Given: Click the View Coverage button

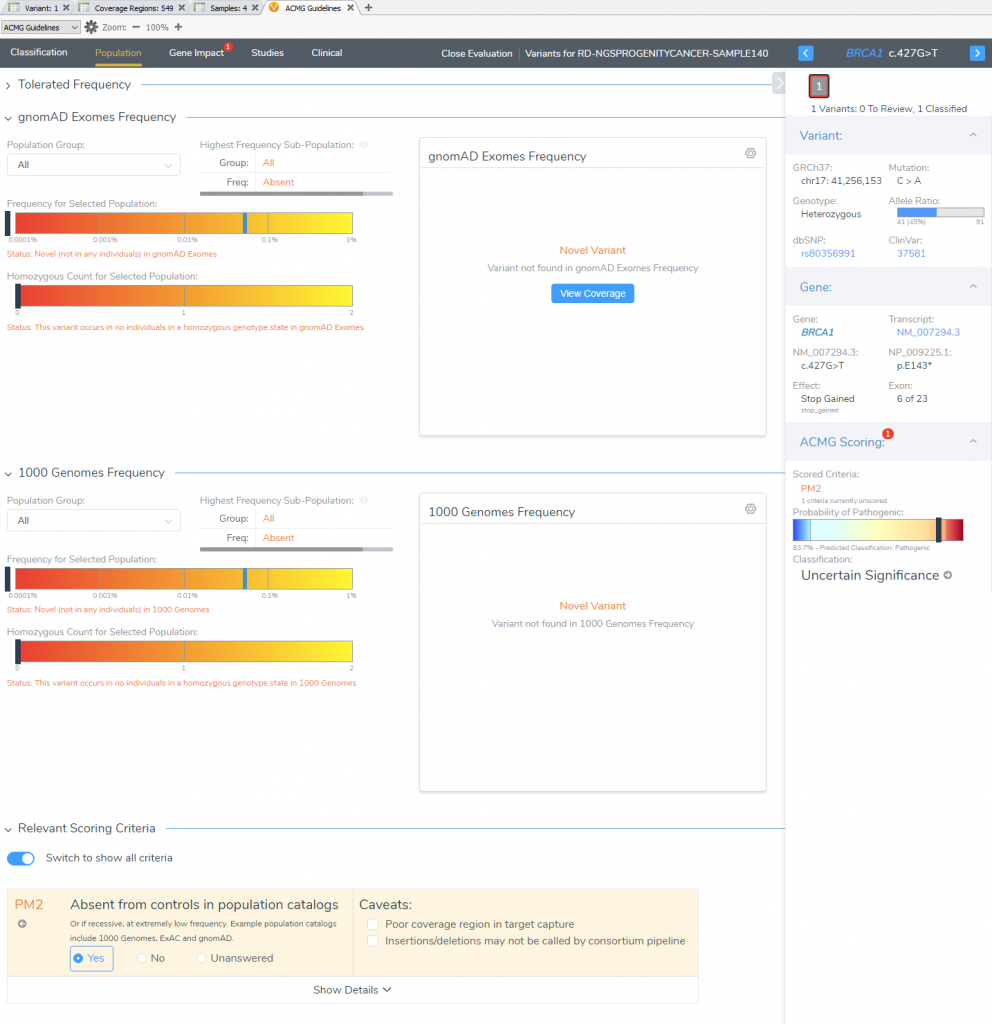Looking at the screenshot, I should (x=592, y=292).
